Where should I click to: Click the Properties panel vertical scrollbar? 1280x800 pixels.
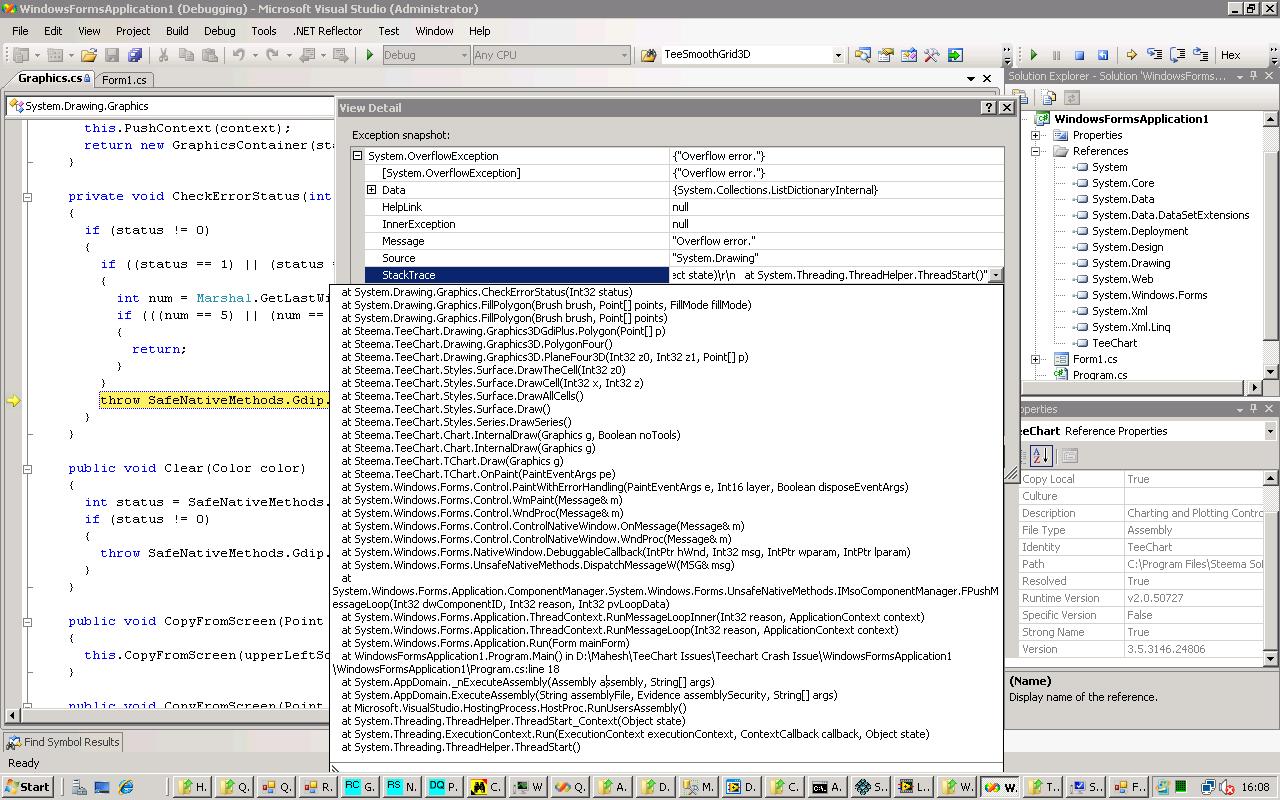coord(1271,568)
